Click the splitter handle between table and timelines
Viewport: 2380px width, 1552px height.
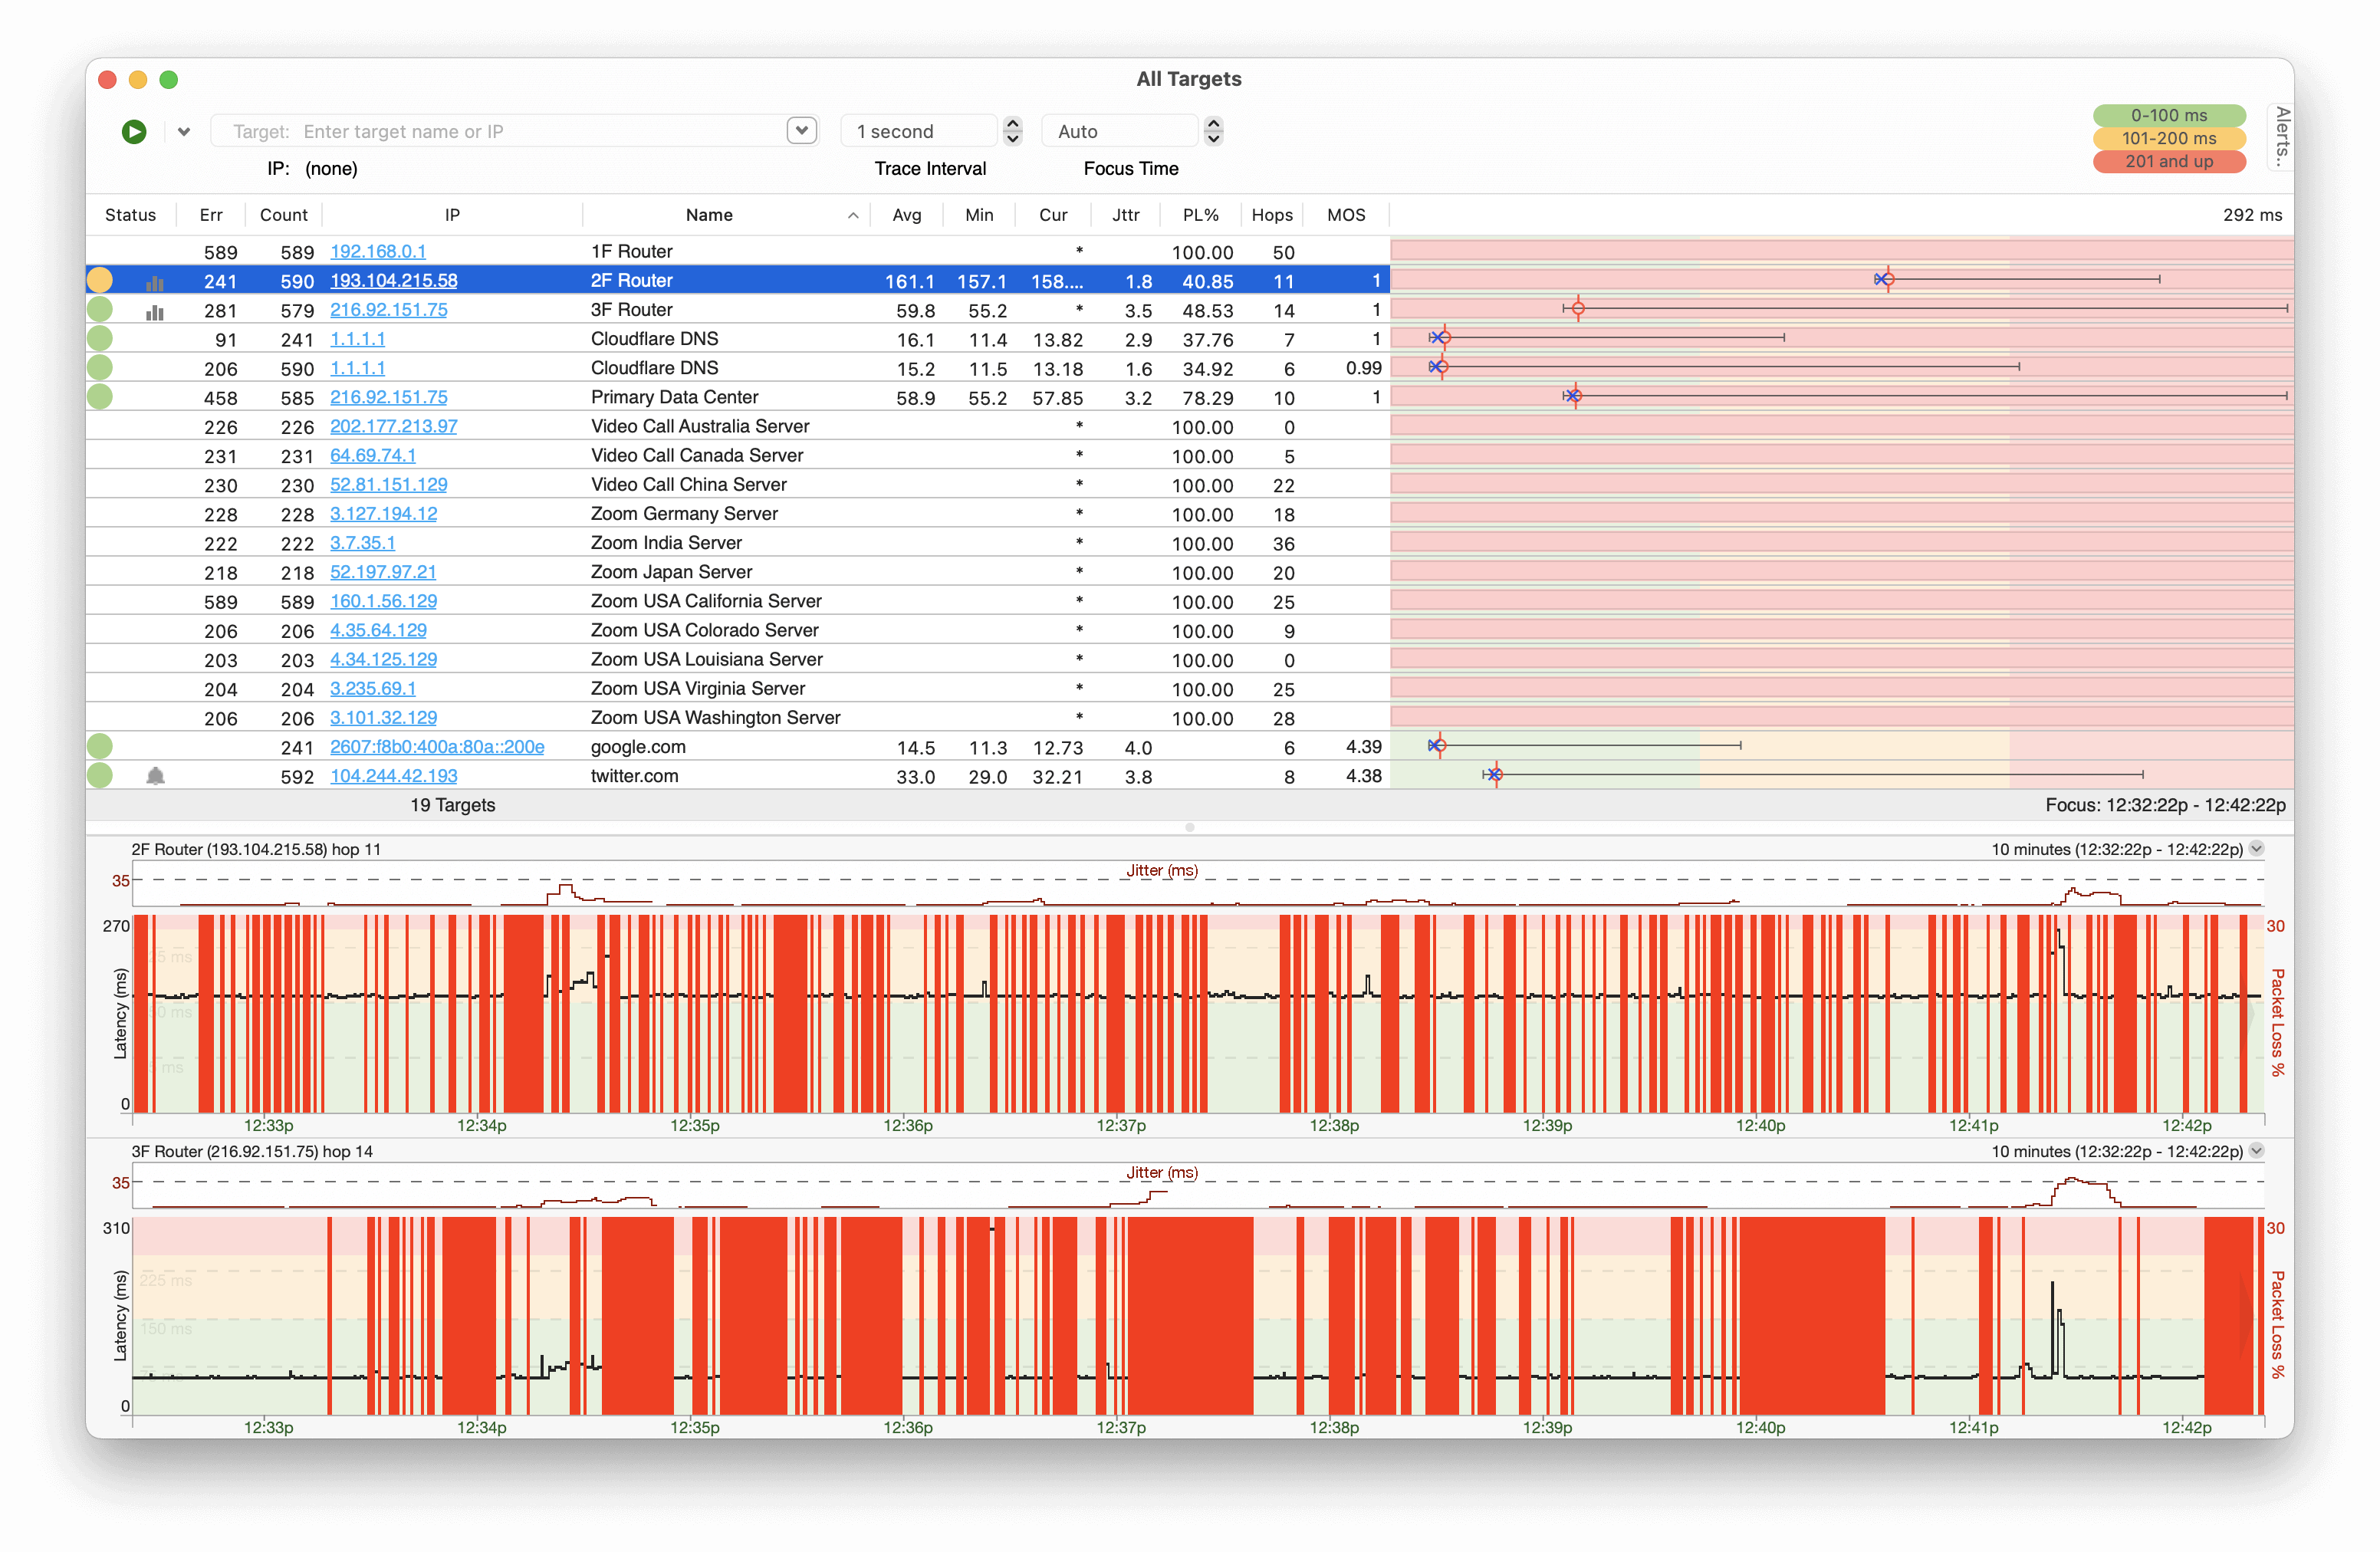[1190, 827]
